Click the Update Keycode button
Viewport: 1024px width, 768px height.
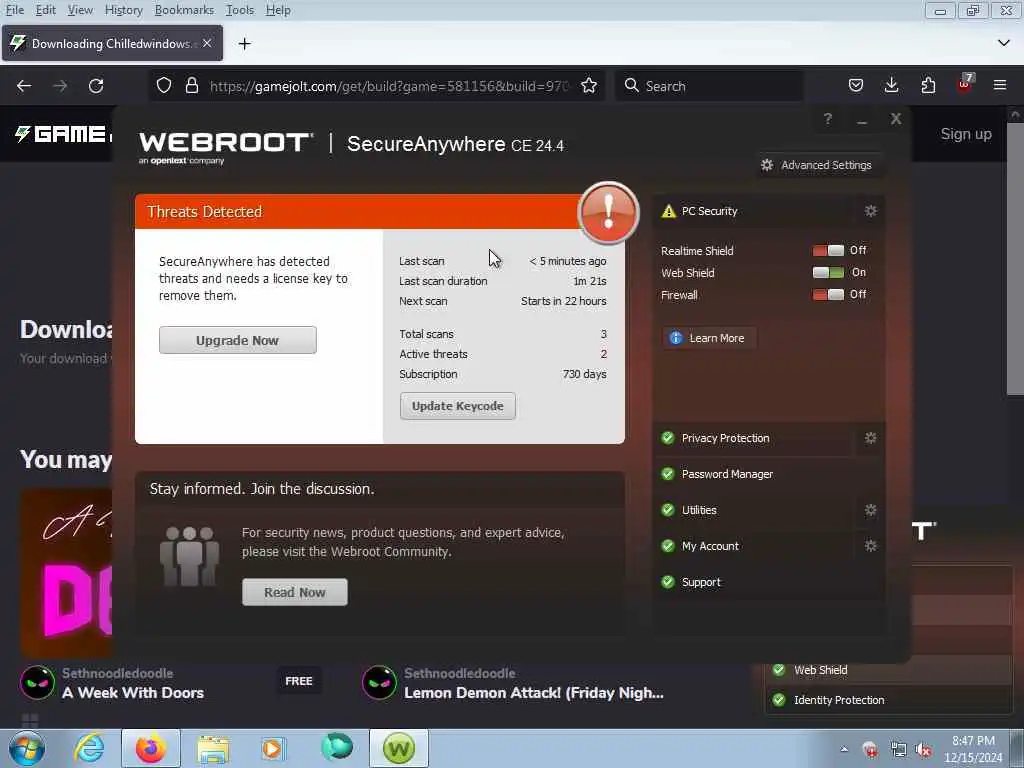(x=458, y=406)
